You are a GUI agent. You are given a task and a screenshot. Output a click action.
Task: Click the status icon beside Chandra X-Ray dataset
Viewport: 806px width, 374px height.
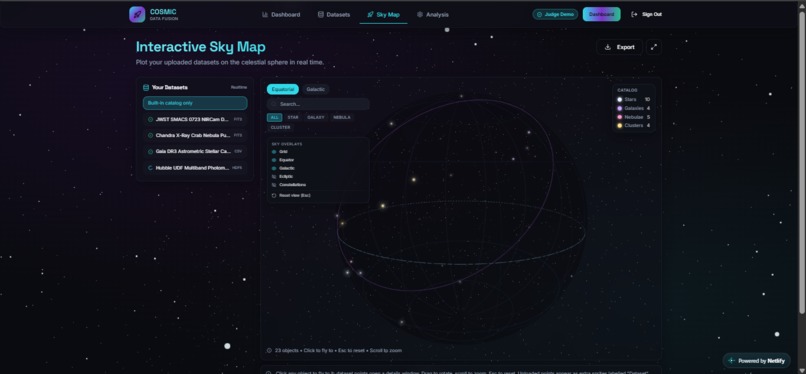pyautogui.click(x=151, y=135)
